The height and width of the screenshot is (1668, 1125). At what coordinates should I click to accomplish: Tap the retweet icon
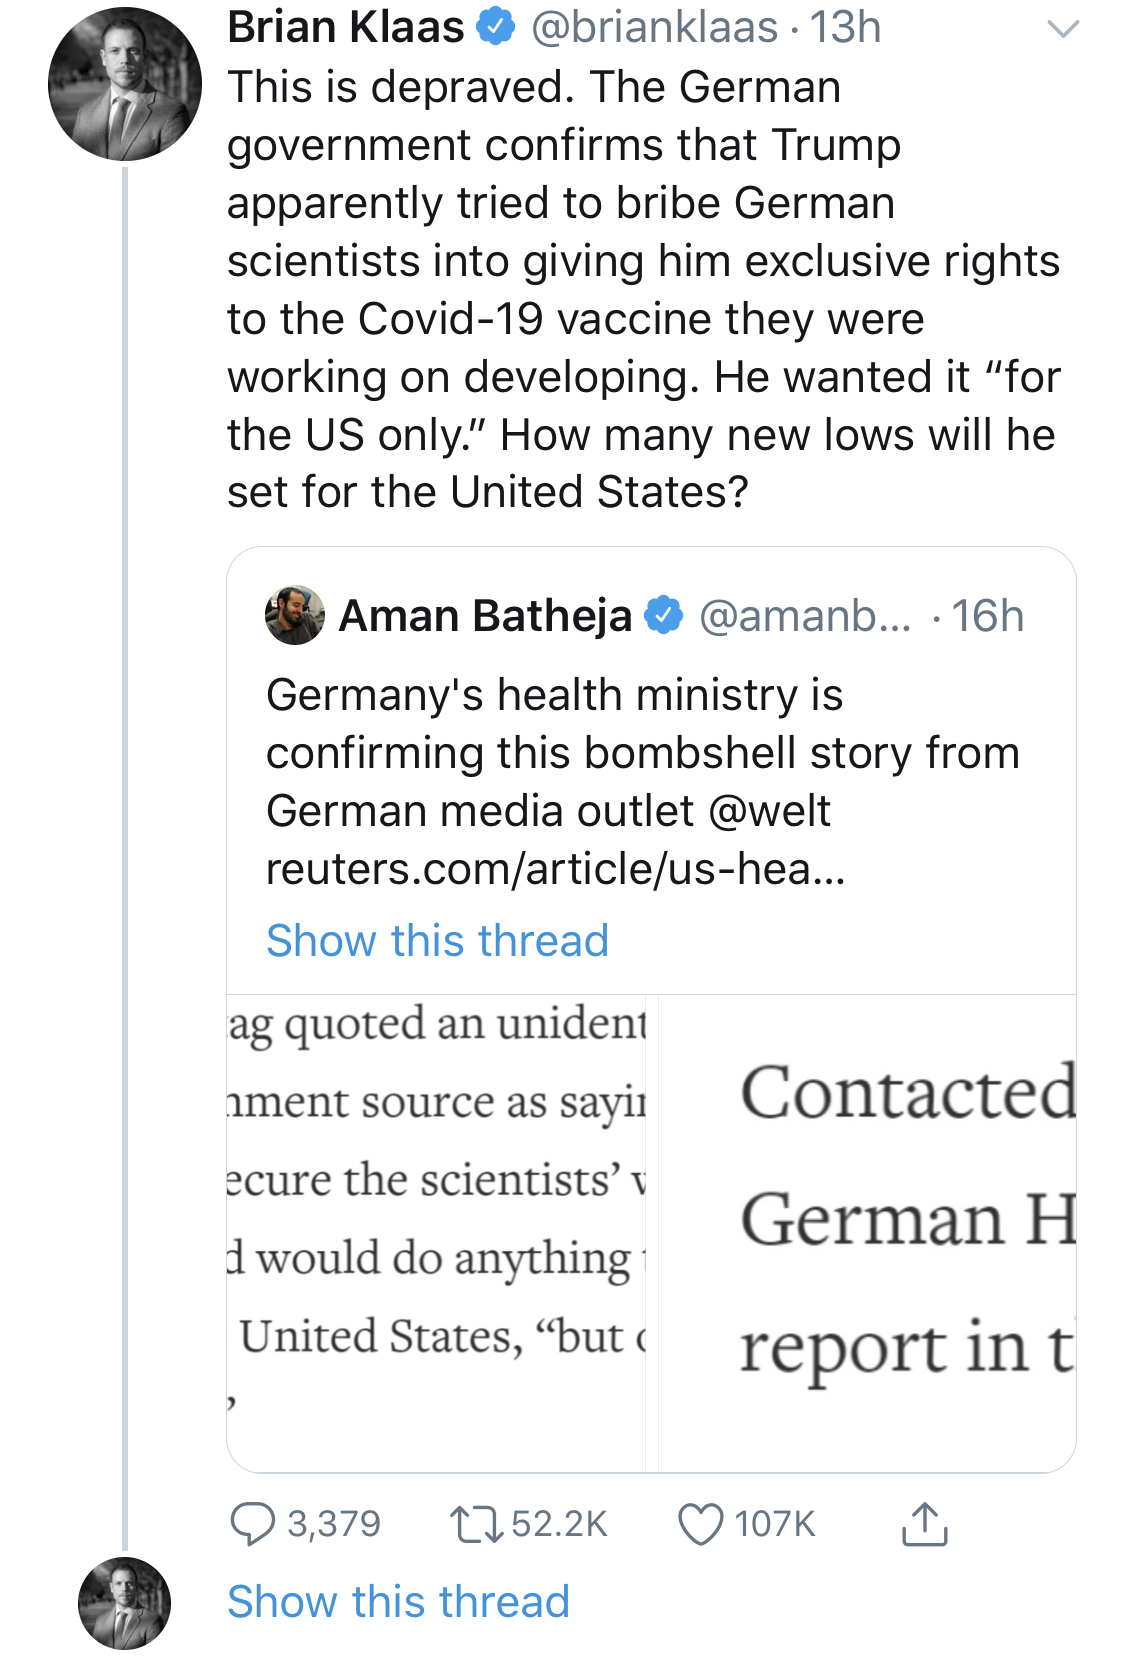pyautogui.click(x=476, y=1524)
